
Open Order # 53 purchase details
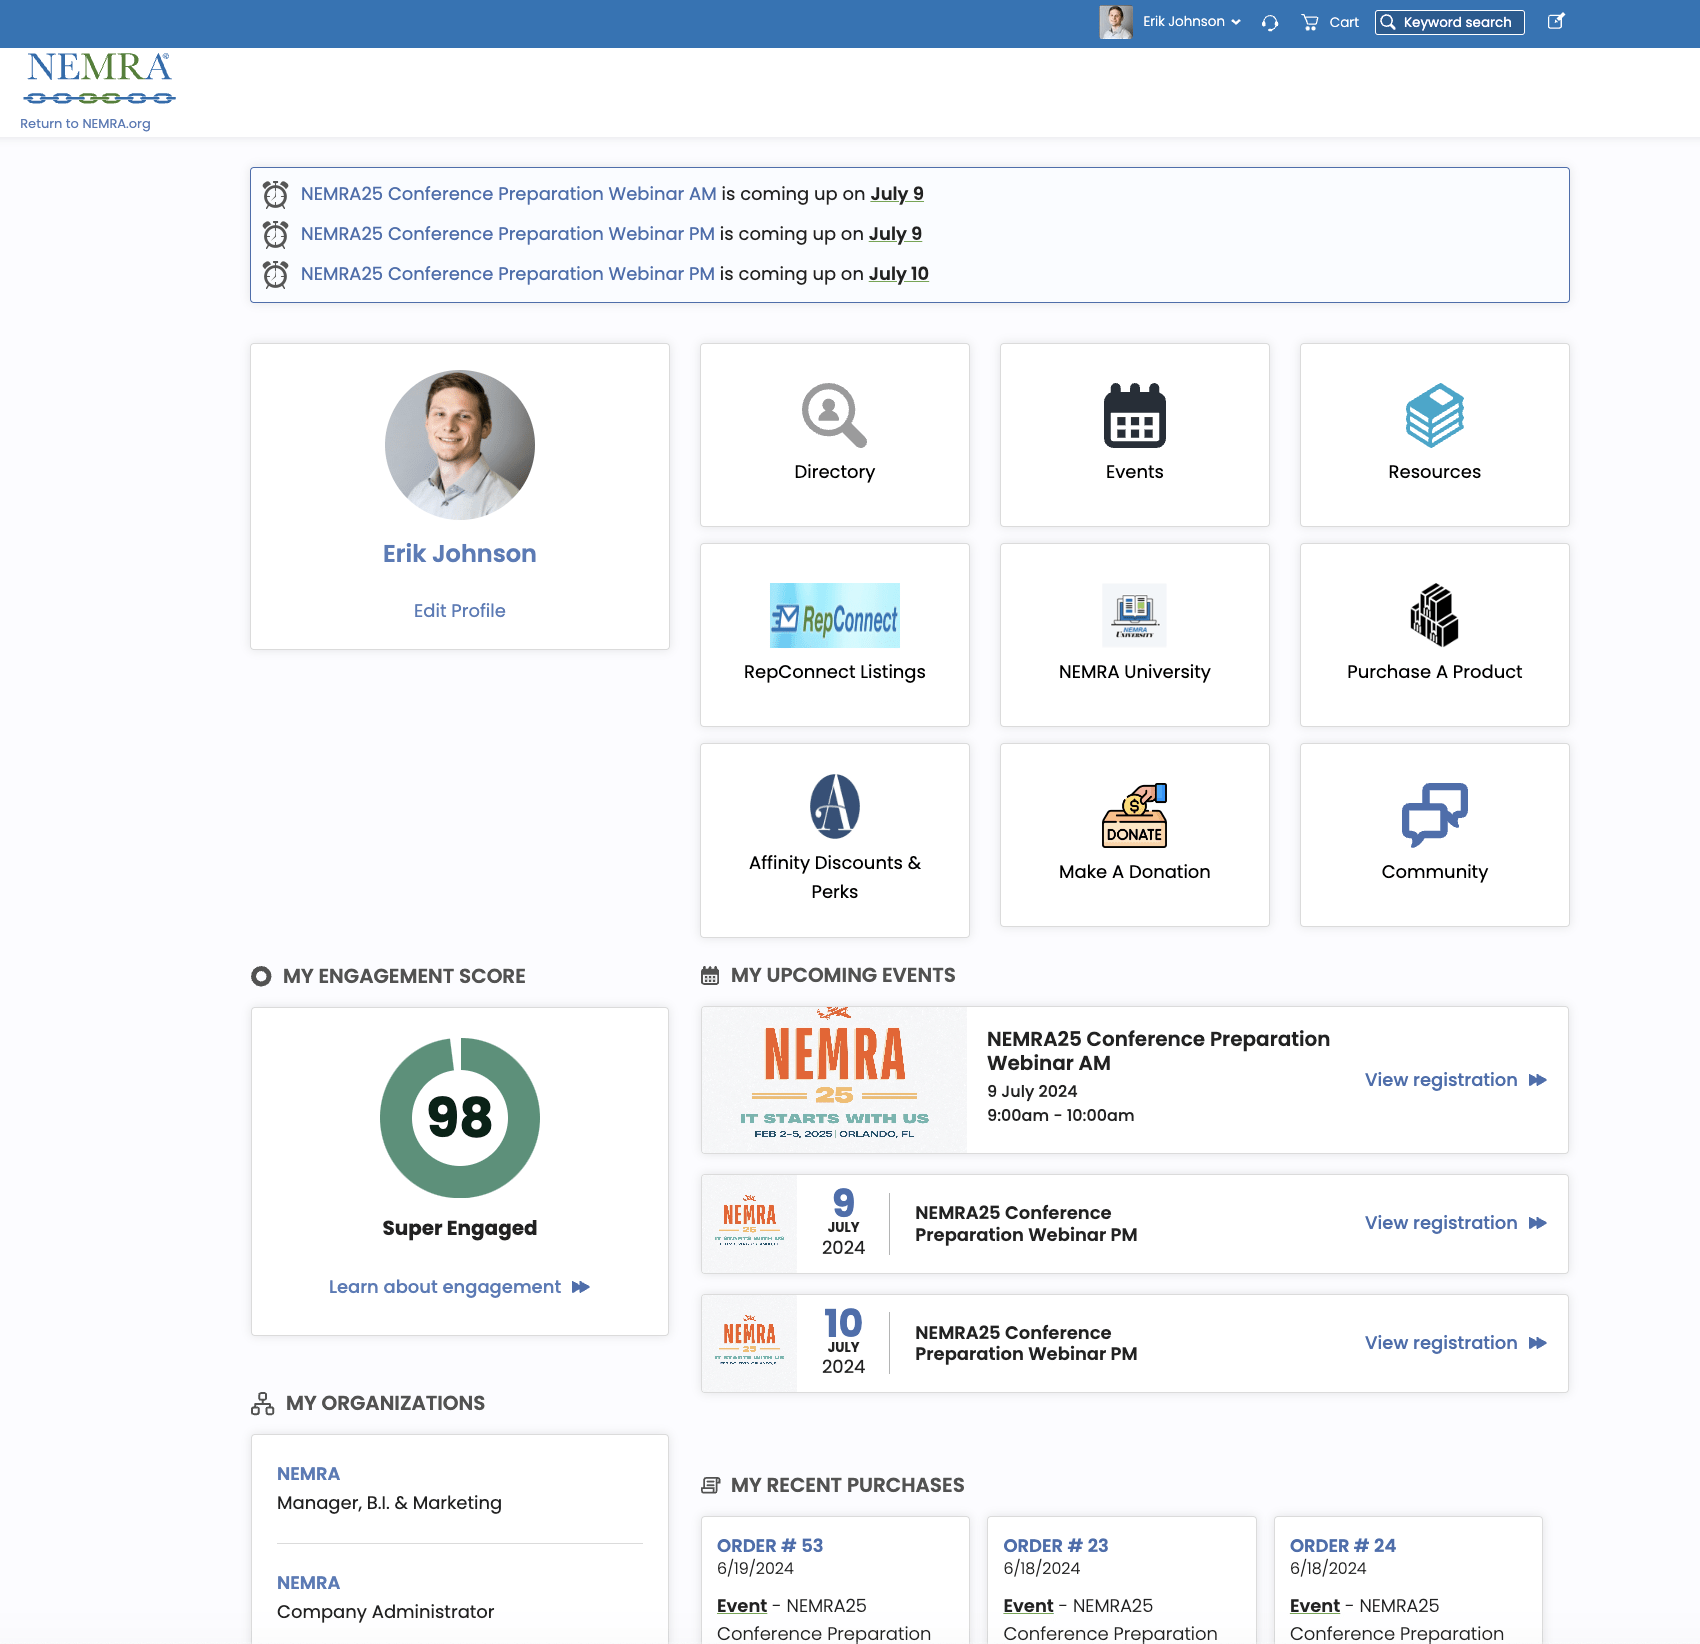tap(769, 1546)
